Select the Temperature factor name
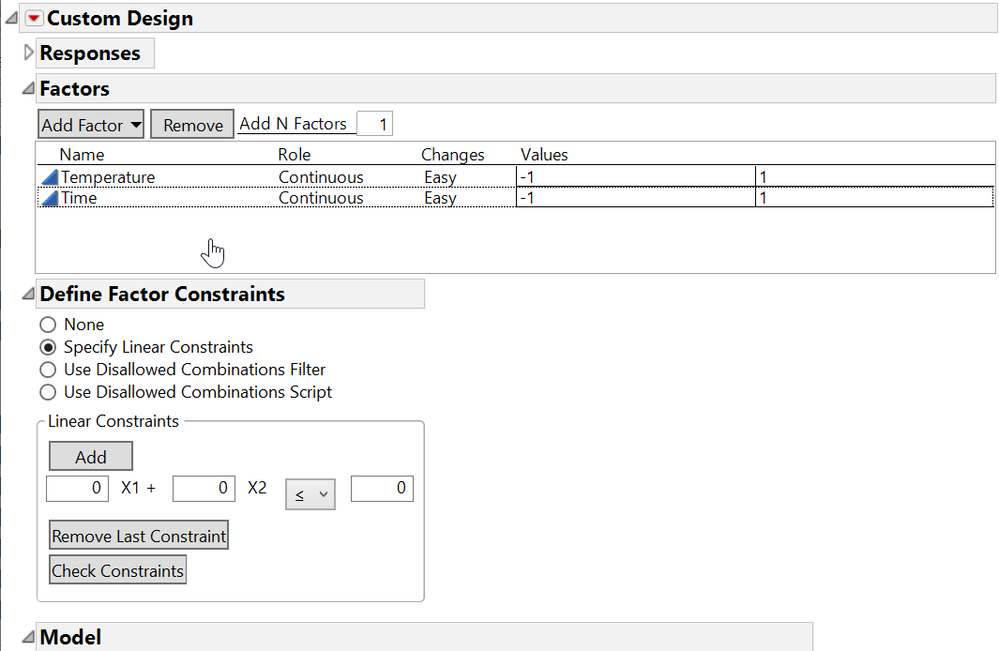This screenshot has height=651, width=999. pos(108,177)
